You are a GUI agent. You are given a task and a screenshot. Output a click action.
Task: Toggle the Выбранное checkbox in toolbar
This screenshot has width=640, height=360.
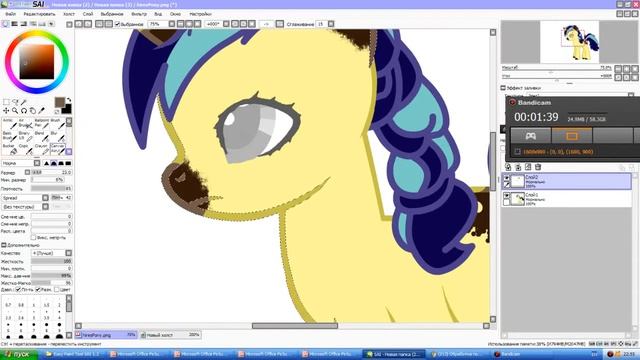pos(118,24)
